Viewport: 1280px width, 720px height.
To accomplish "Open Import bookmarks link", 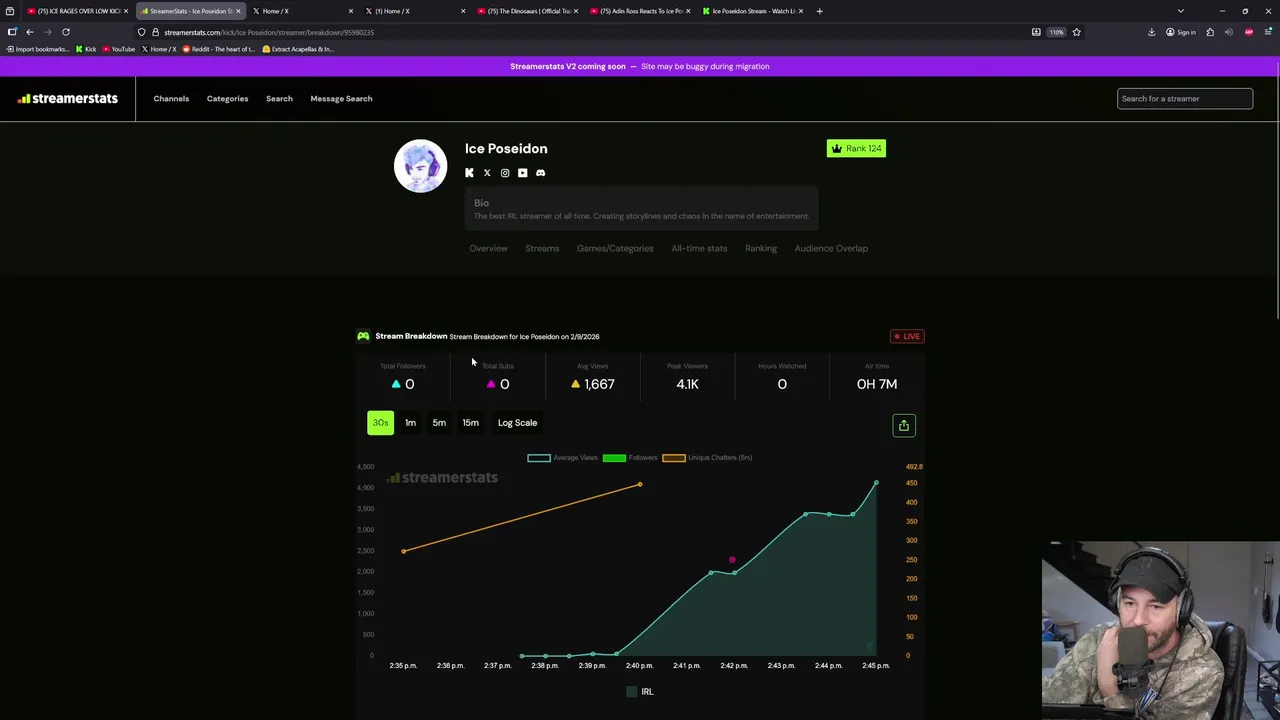I will coord(38,49).
